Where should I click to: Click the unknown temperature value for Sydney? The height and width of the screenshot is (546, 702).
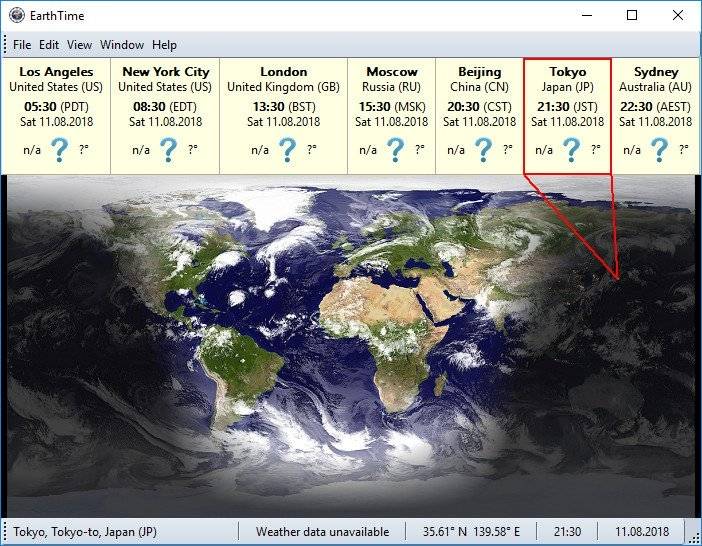coord(684,149)
